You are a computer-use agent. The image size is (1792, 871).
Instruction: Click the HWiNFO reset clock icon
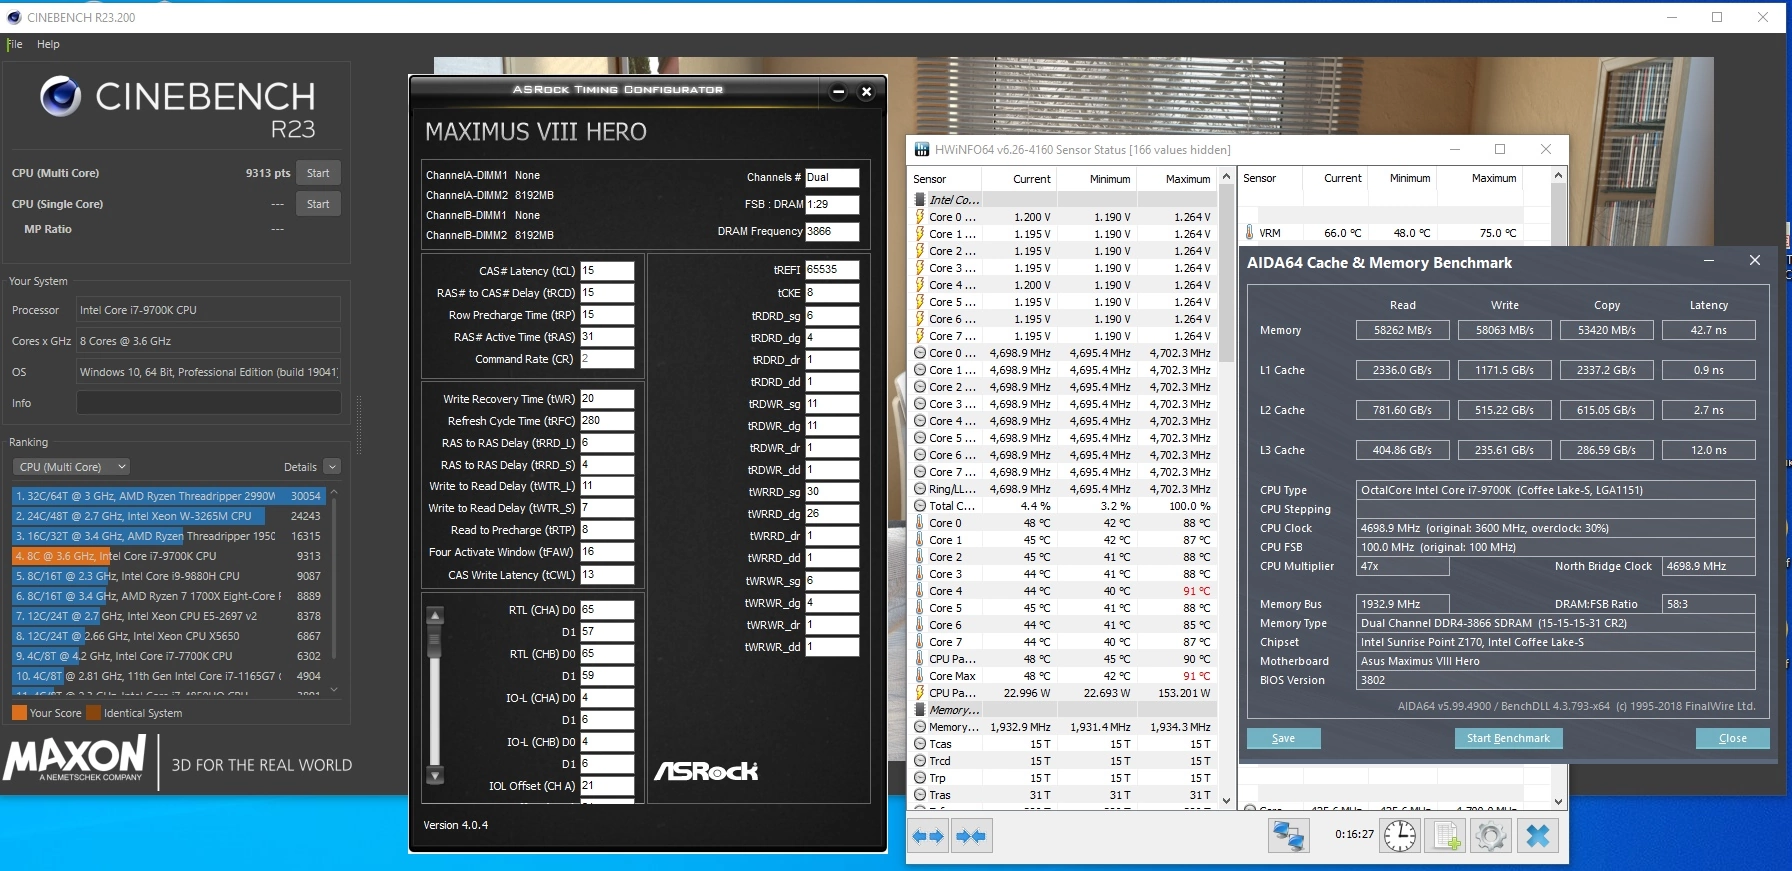(x=1400, y=835)
